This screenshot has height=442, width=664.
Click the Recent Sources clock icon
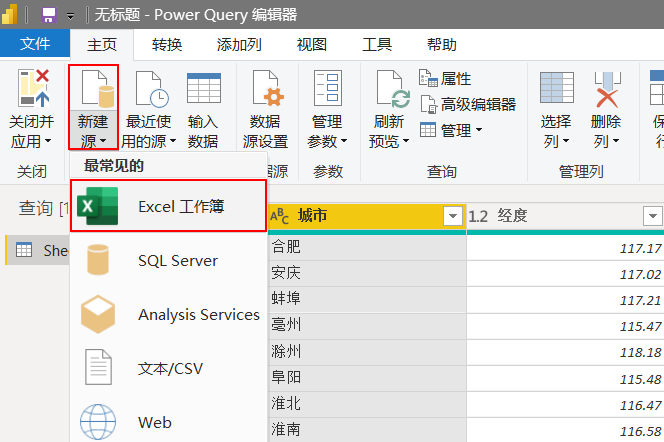152,88
